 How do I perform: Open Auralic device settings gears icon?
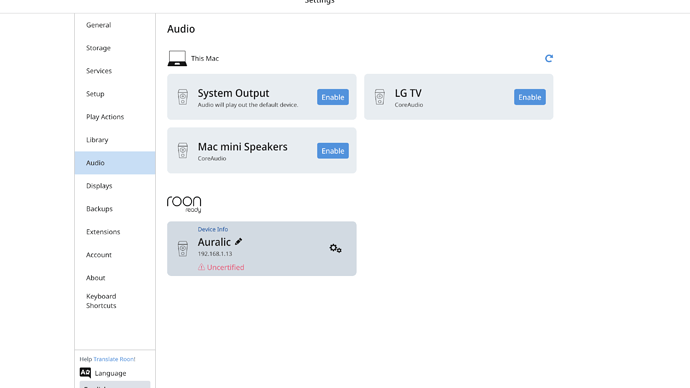(335, 249)
